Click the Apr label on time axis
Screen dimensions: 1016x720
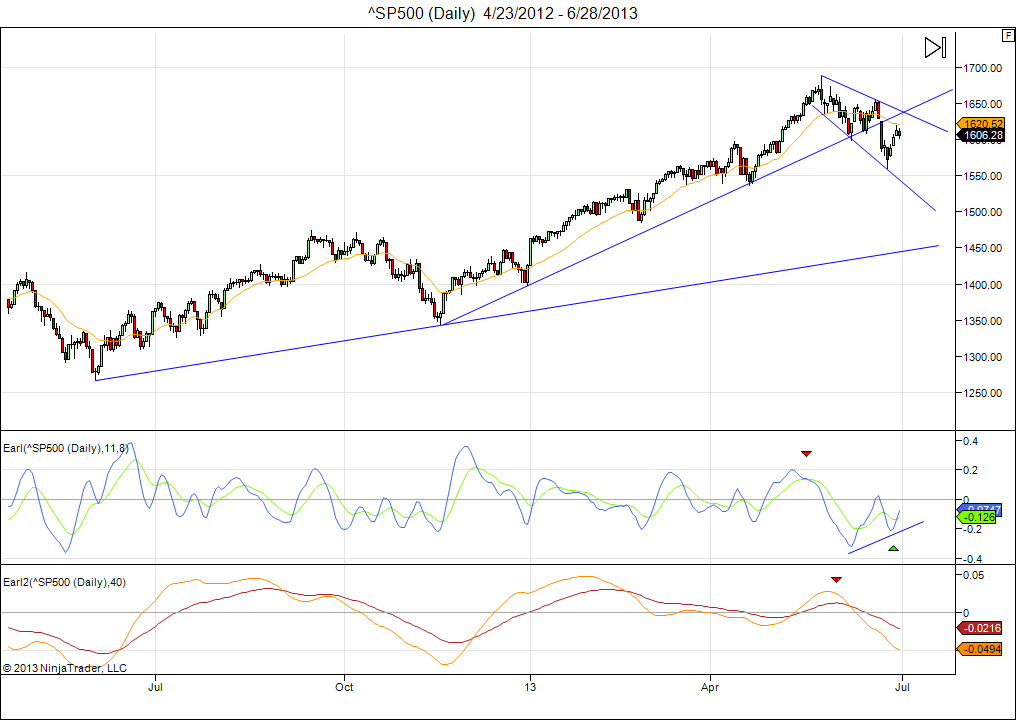click(710, 687)
